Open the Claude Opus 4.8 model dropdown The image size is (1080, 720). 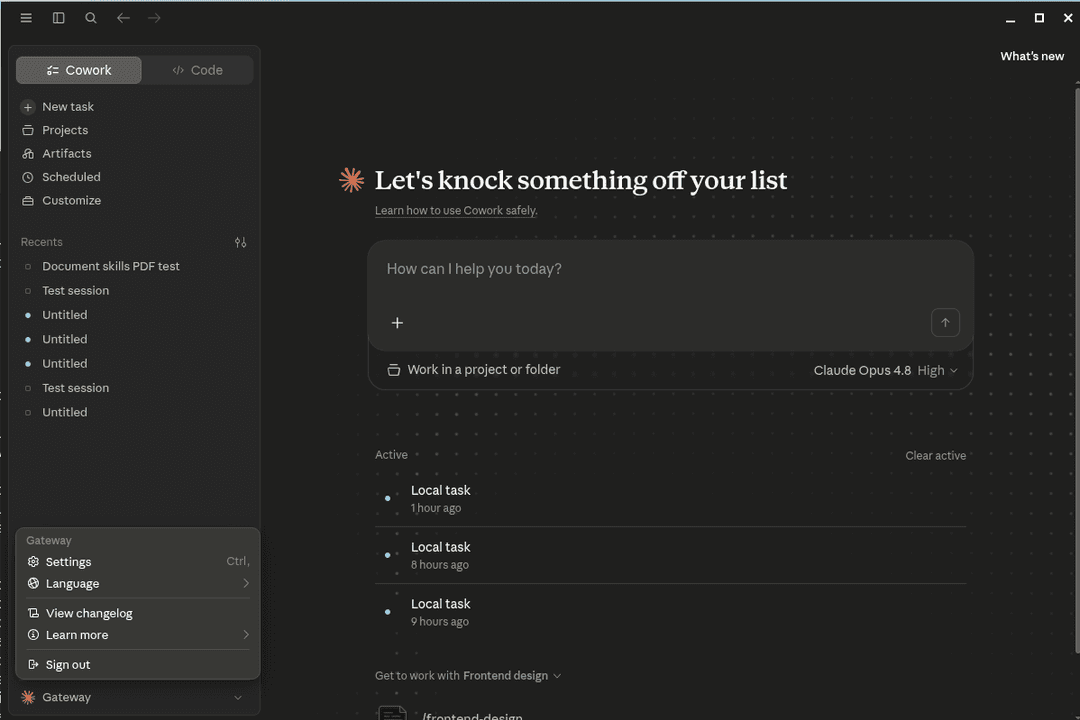click(x=885, y=371)
